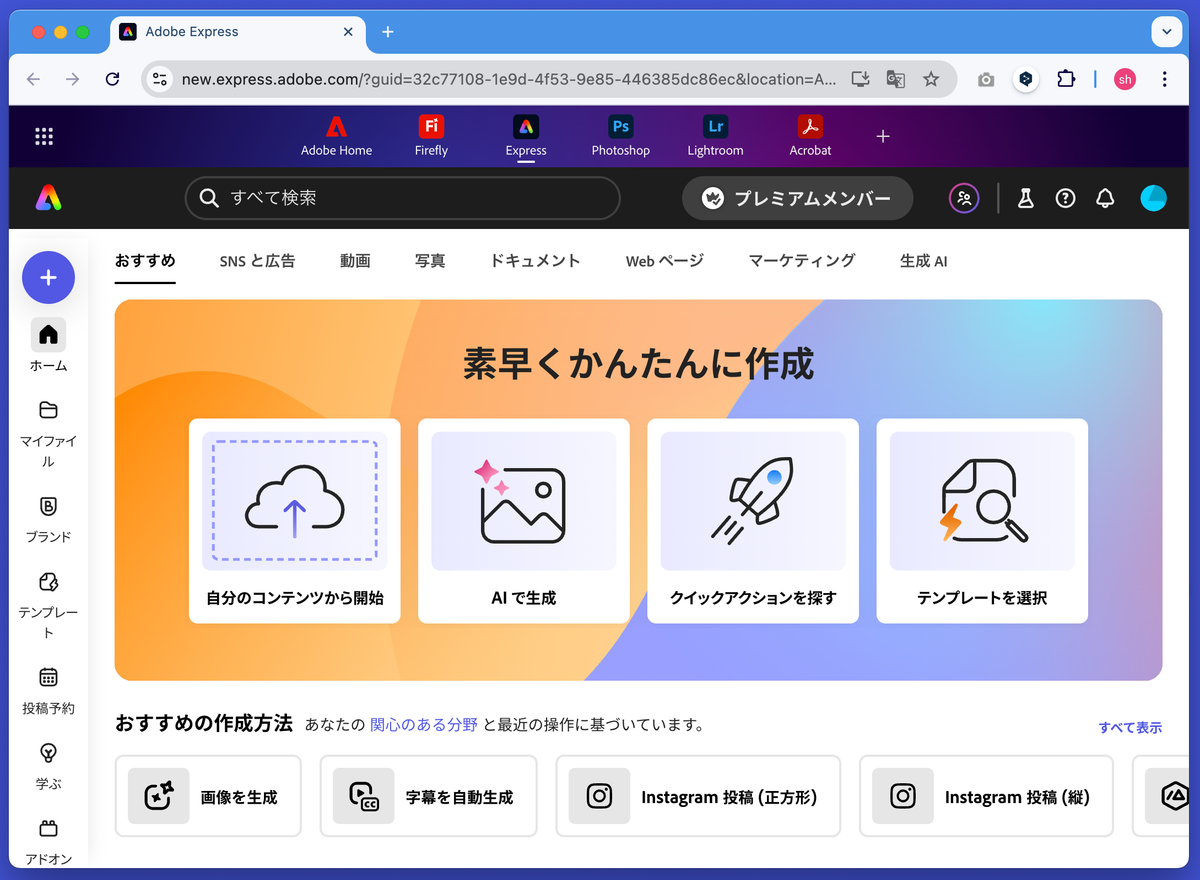Choose the テンプレートを選択 card
1200x880 pixels.
pyautogui.click(x=982, y=521)
